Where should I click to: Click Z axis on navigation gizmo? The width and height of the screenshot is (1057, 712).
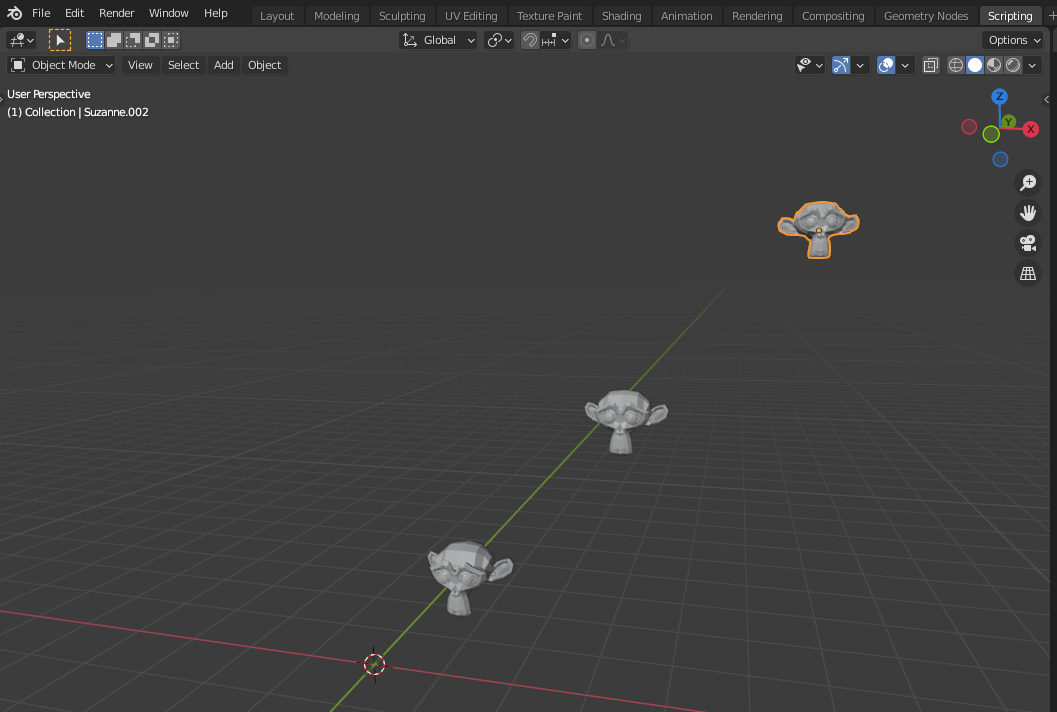(x=999, y=96)
